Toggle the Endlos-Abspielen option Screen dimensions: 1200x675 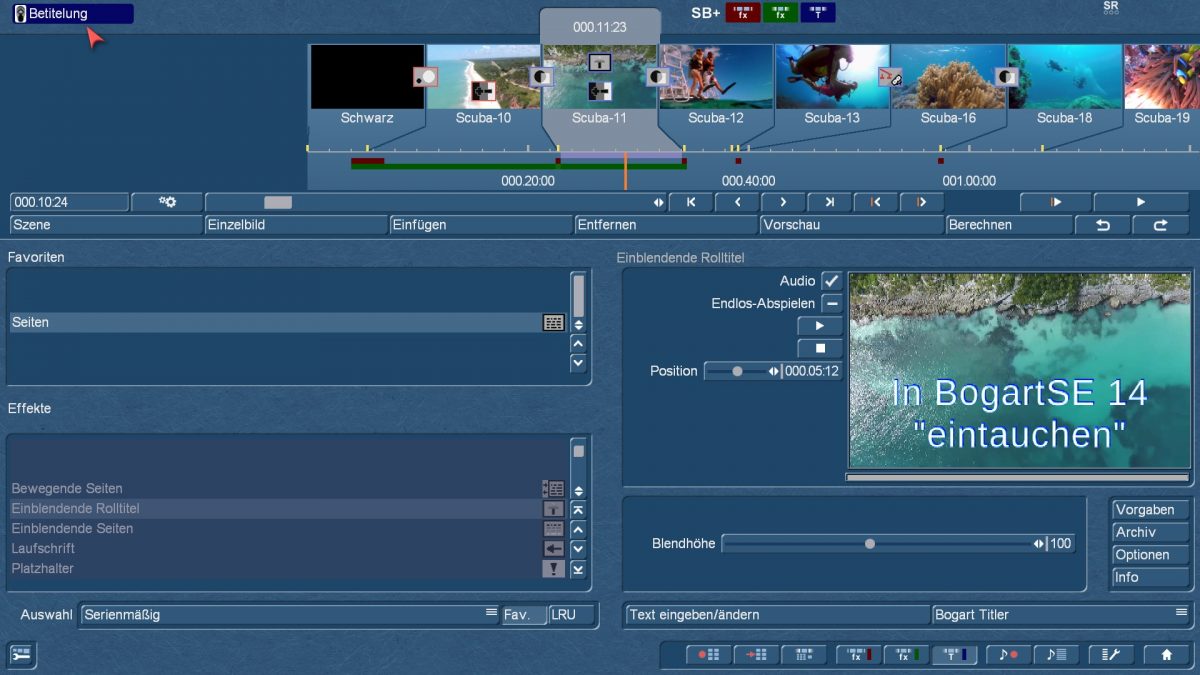pos(831,303)
